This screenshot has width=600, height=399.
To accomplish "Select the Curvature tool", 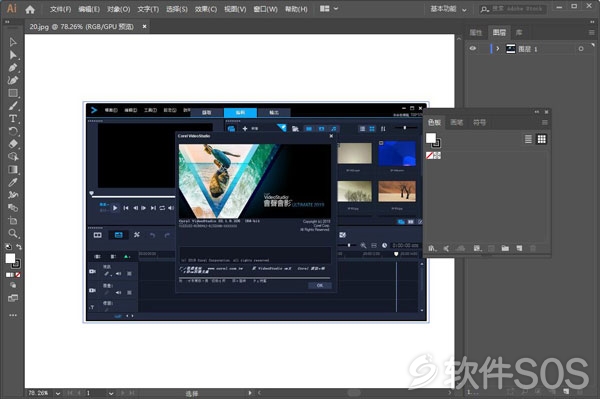I will tap(13, 80).
